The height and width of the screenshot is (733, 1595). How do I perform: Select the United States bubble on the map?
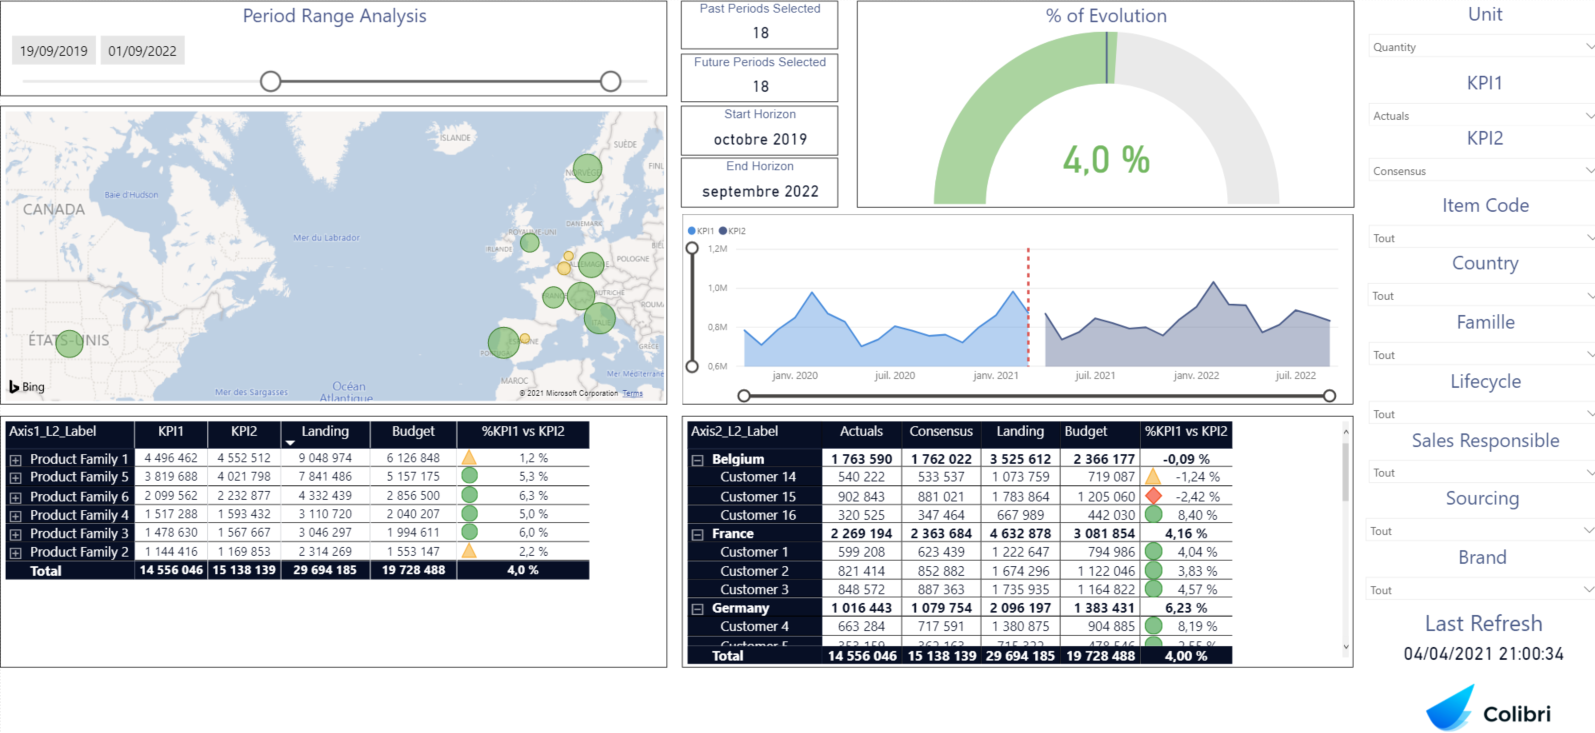(69, 344)
